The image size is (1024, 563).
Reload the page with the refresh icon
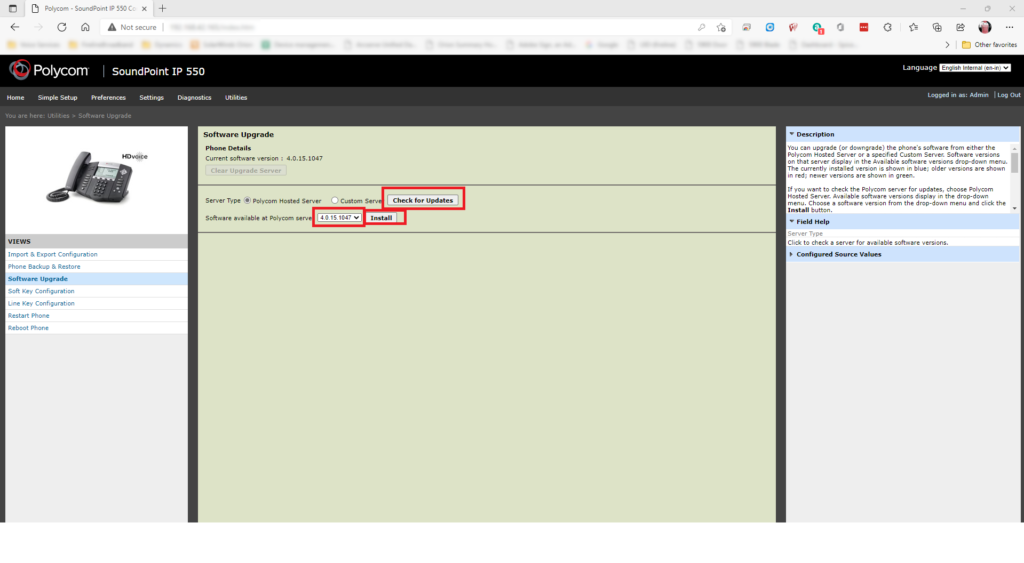coord(62,27)
